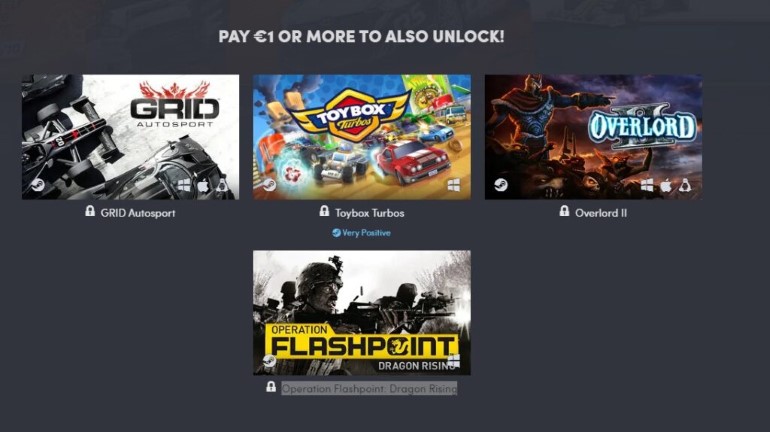
Task: Click the Apple icon on Overlord II
Action: point(666,185)
